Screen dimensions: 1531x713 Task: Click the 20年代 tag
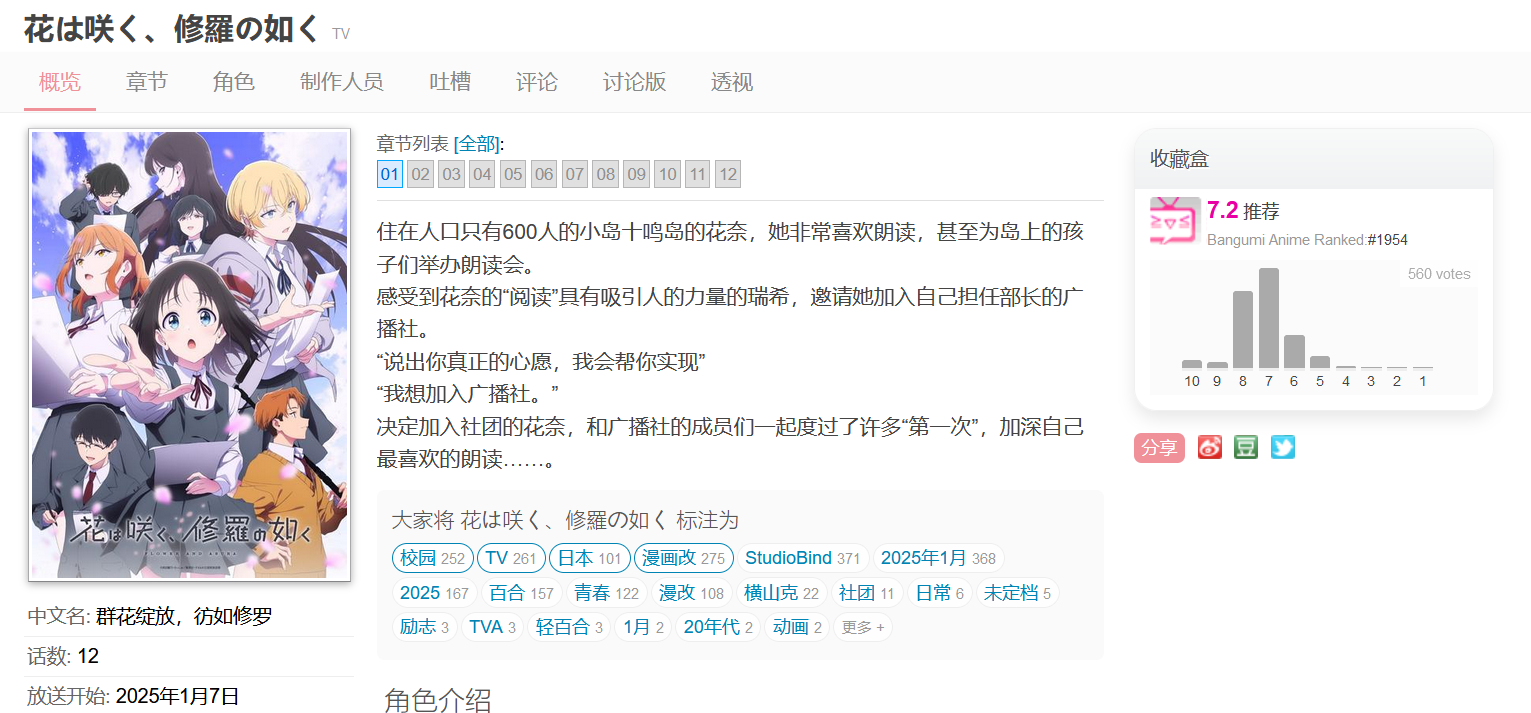coord(718,627)
